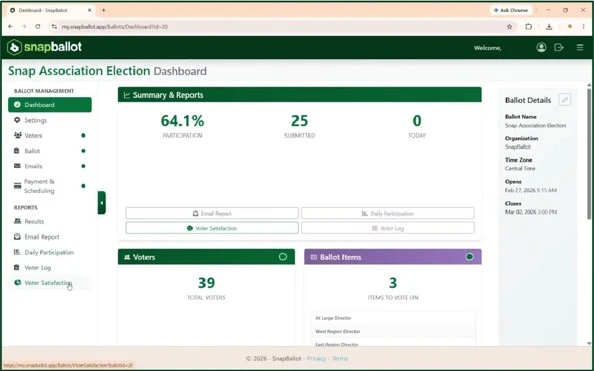Click the Chrome profile avatar dot
Screen dimensions: 594x371
tap(569, 27)
